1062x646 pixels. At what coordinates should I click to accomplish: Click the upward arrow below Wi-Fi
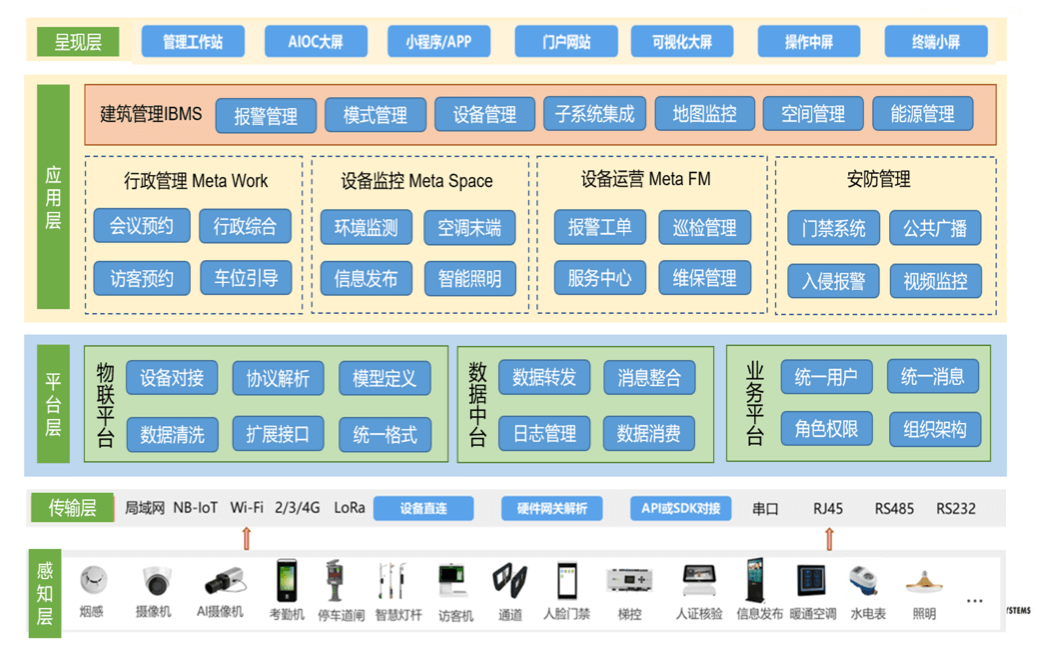click(247, 539)
